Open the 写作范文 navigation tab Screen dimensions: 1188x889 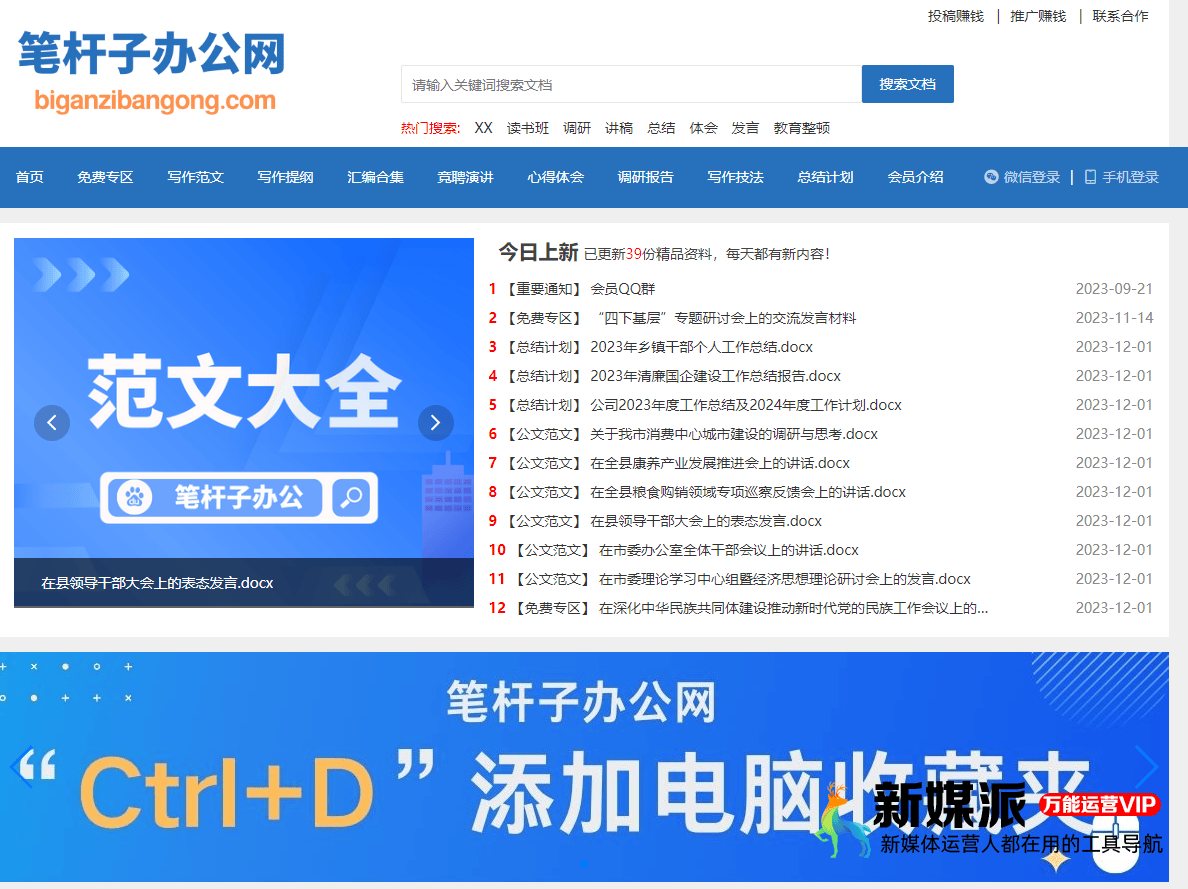(194, 177)
